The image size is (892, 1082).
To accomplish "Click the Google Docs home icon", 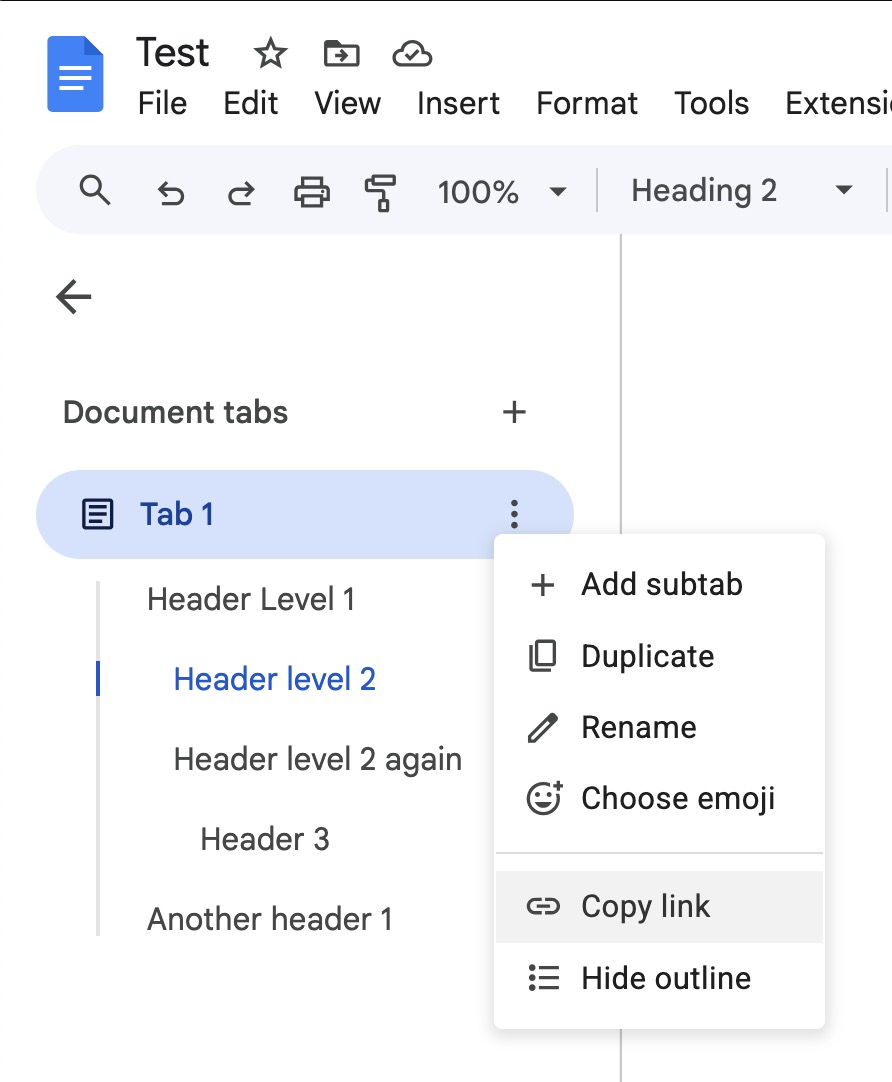I will 76,75.
